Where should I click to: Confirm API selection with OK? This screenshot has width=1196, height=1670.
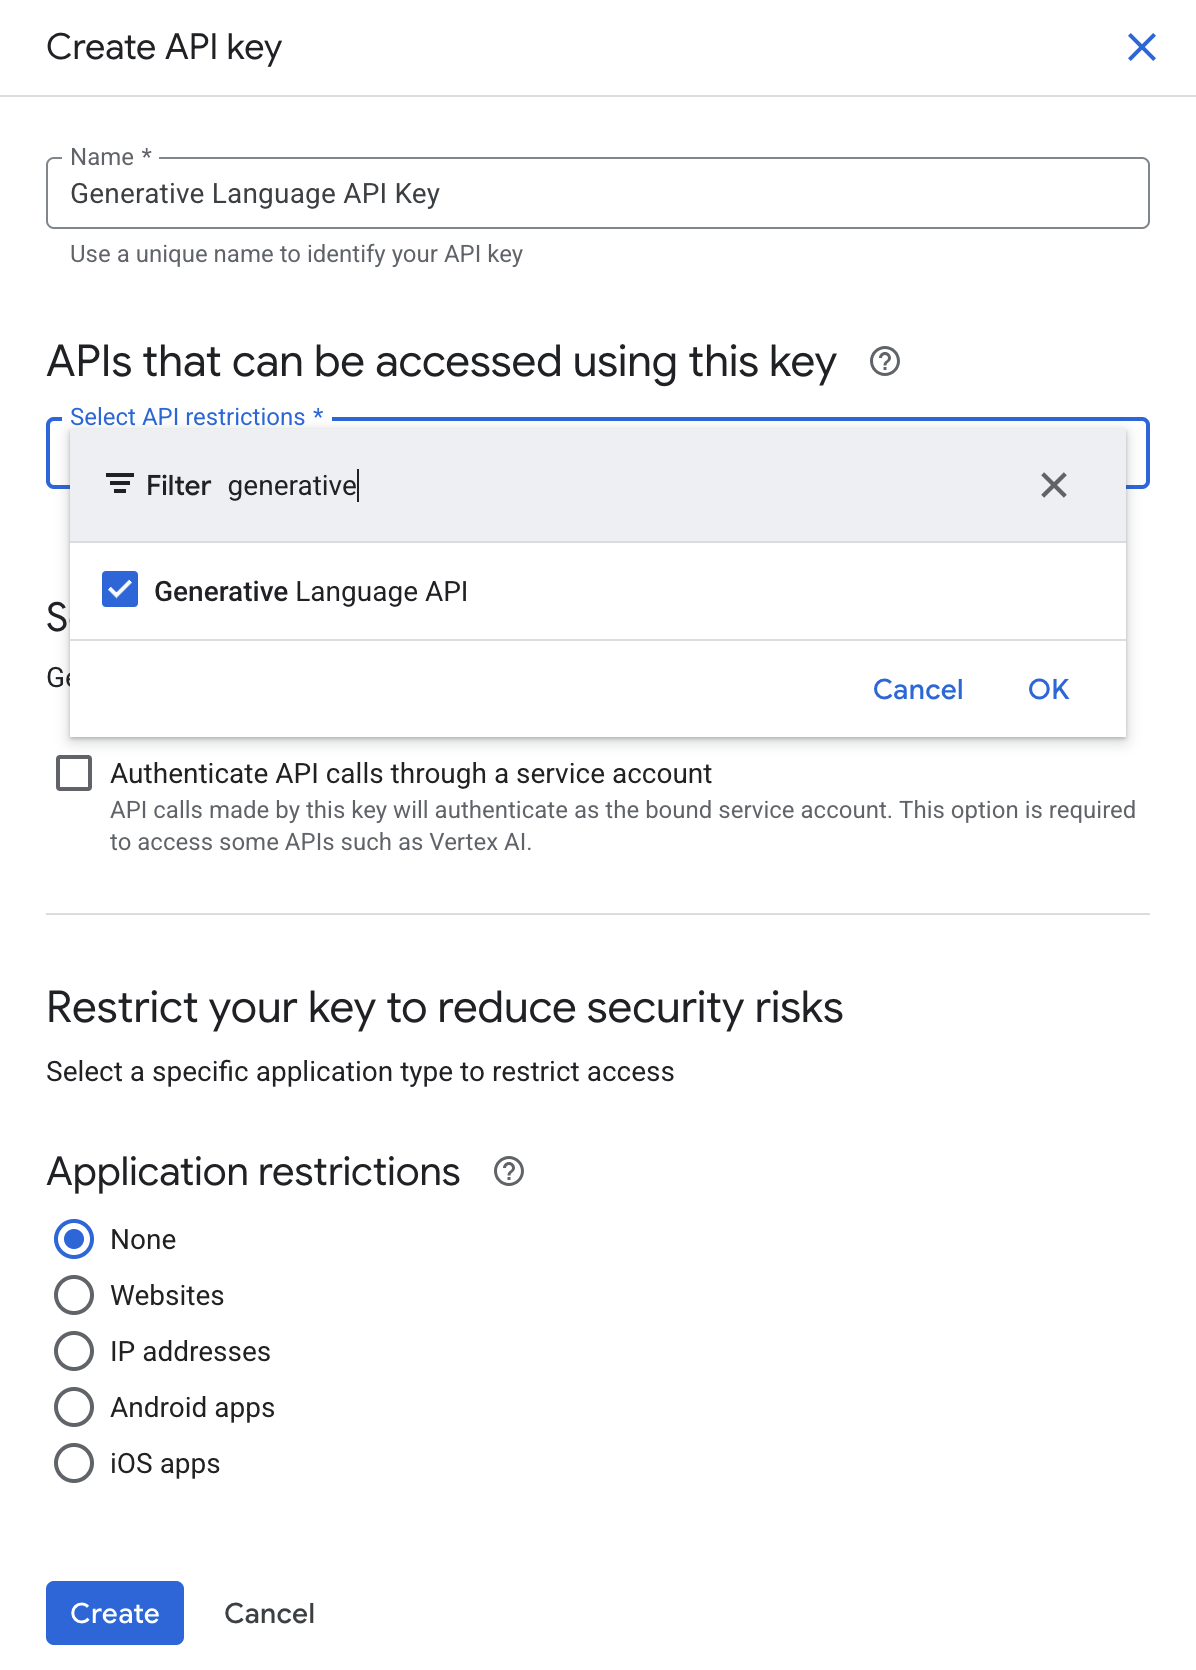tap(1047, 689)
